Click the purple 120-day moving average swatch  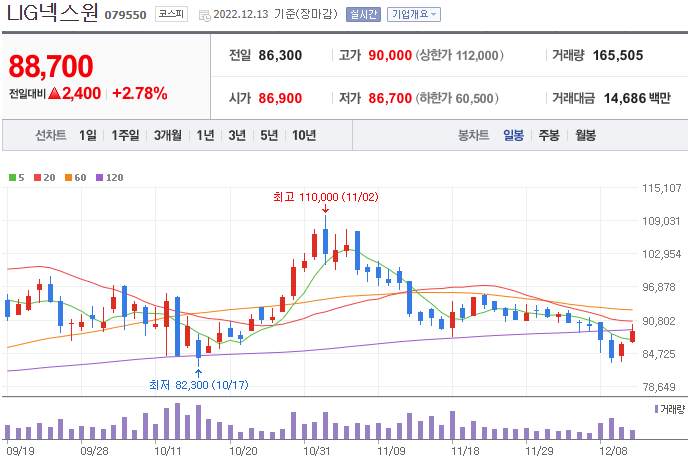click(x=100, y=178)
